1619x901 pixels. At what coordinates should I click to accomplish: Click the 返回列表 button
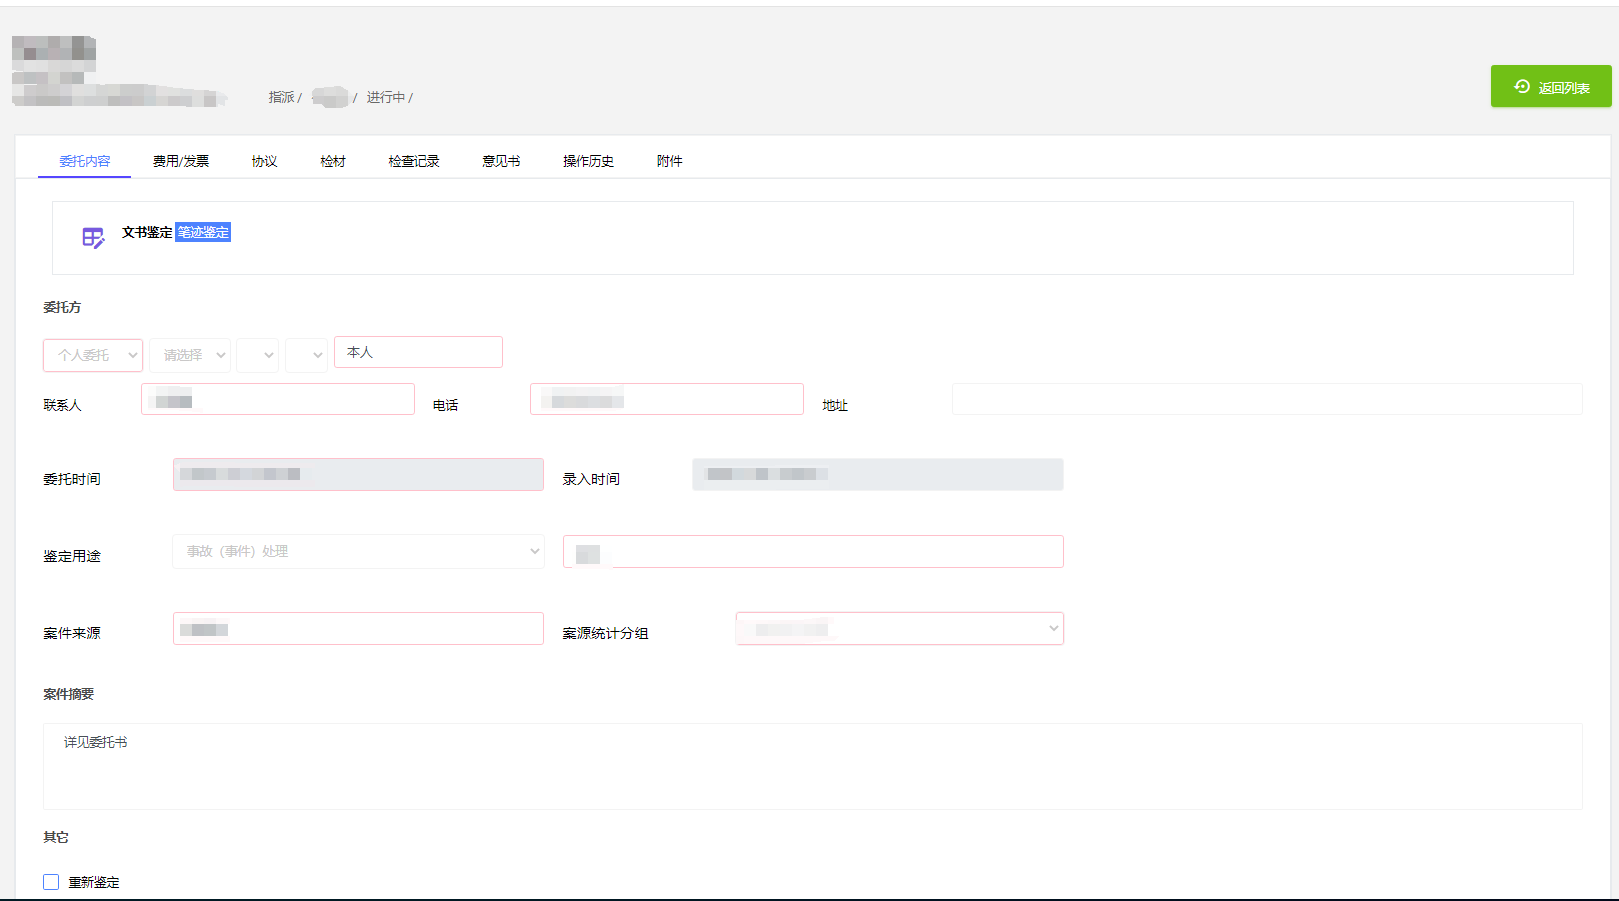coord(1550,87)
